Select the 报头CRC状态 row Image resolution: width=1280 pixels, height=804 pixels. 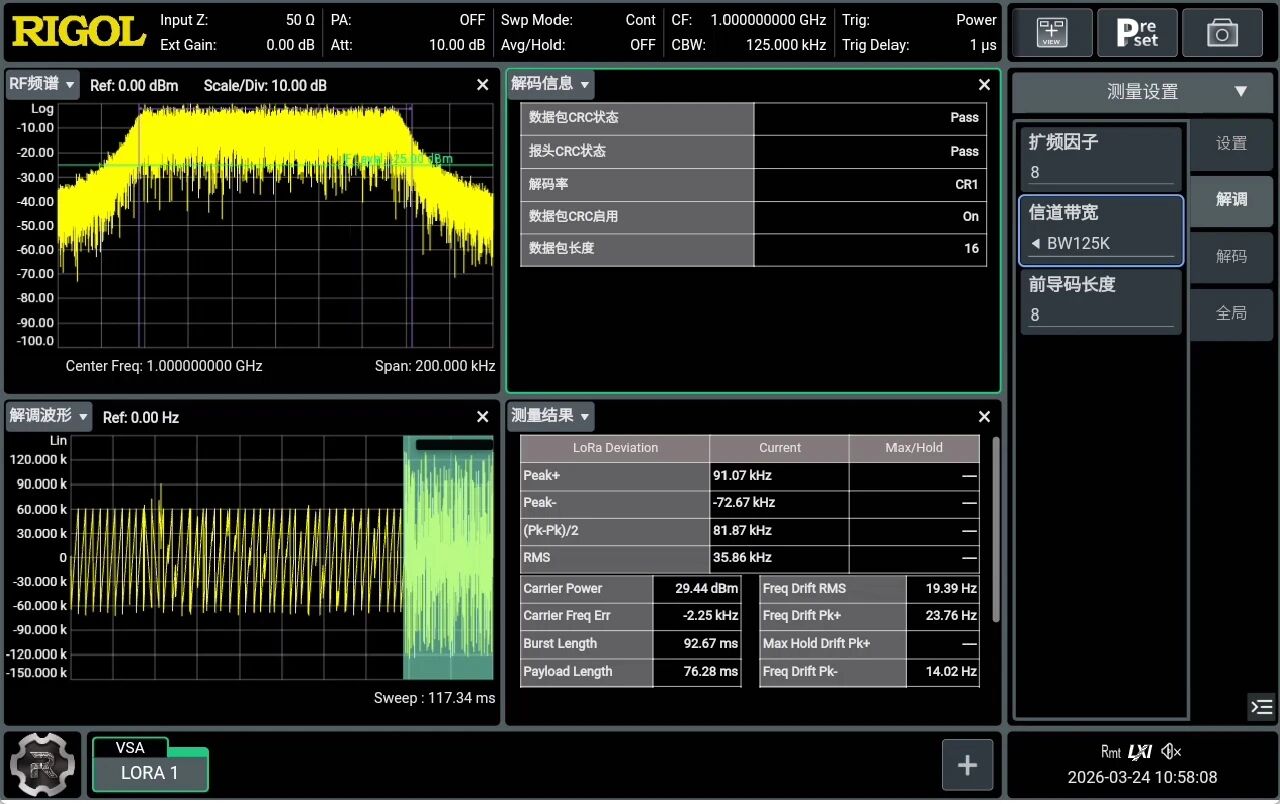(754, 151)
